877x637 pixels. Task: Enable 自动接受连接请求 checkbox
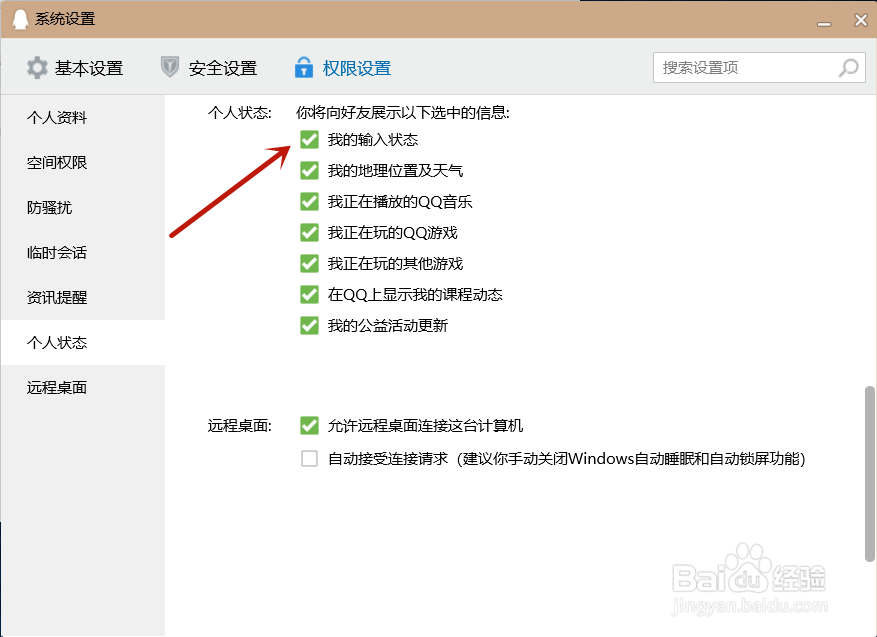click(x=309, y=459)
